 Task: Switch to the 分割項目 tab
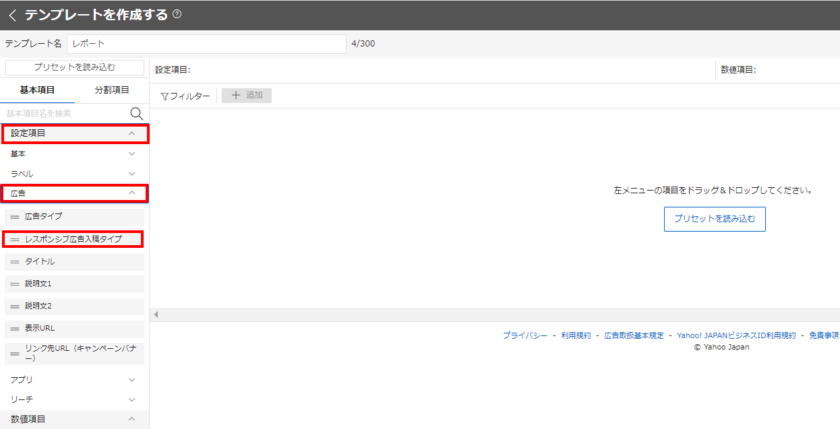click(111, 90)
